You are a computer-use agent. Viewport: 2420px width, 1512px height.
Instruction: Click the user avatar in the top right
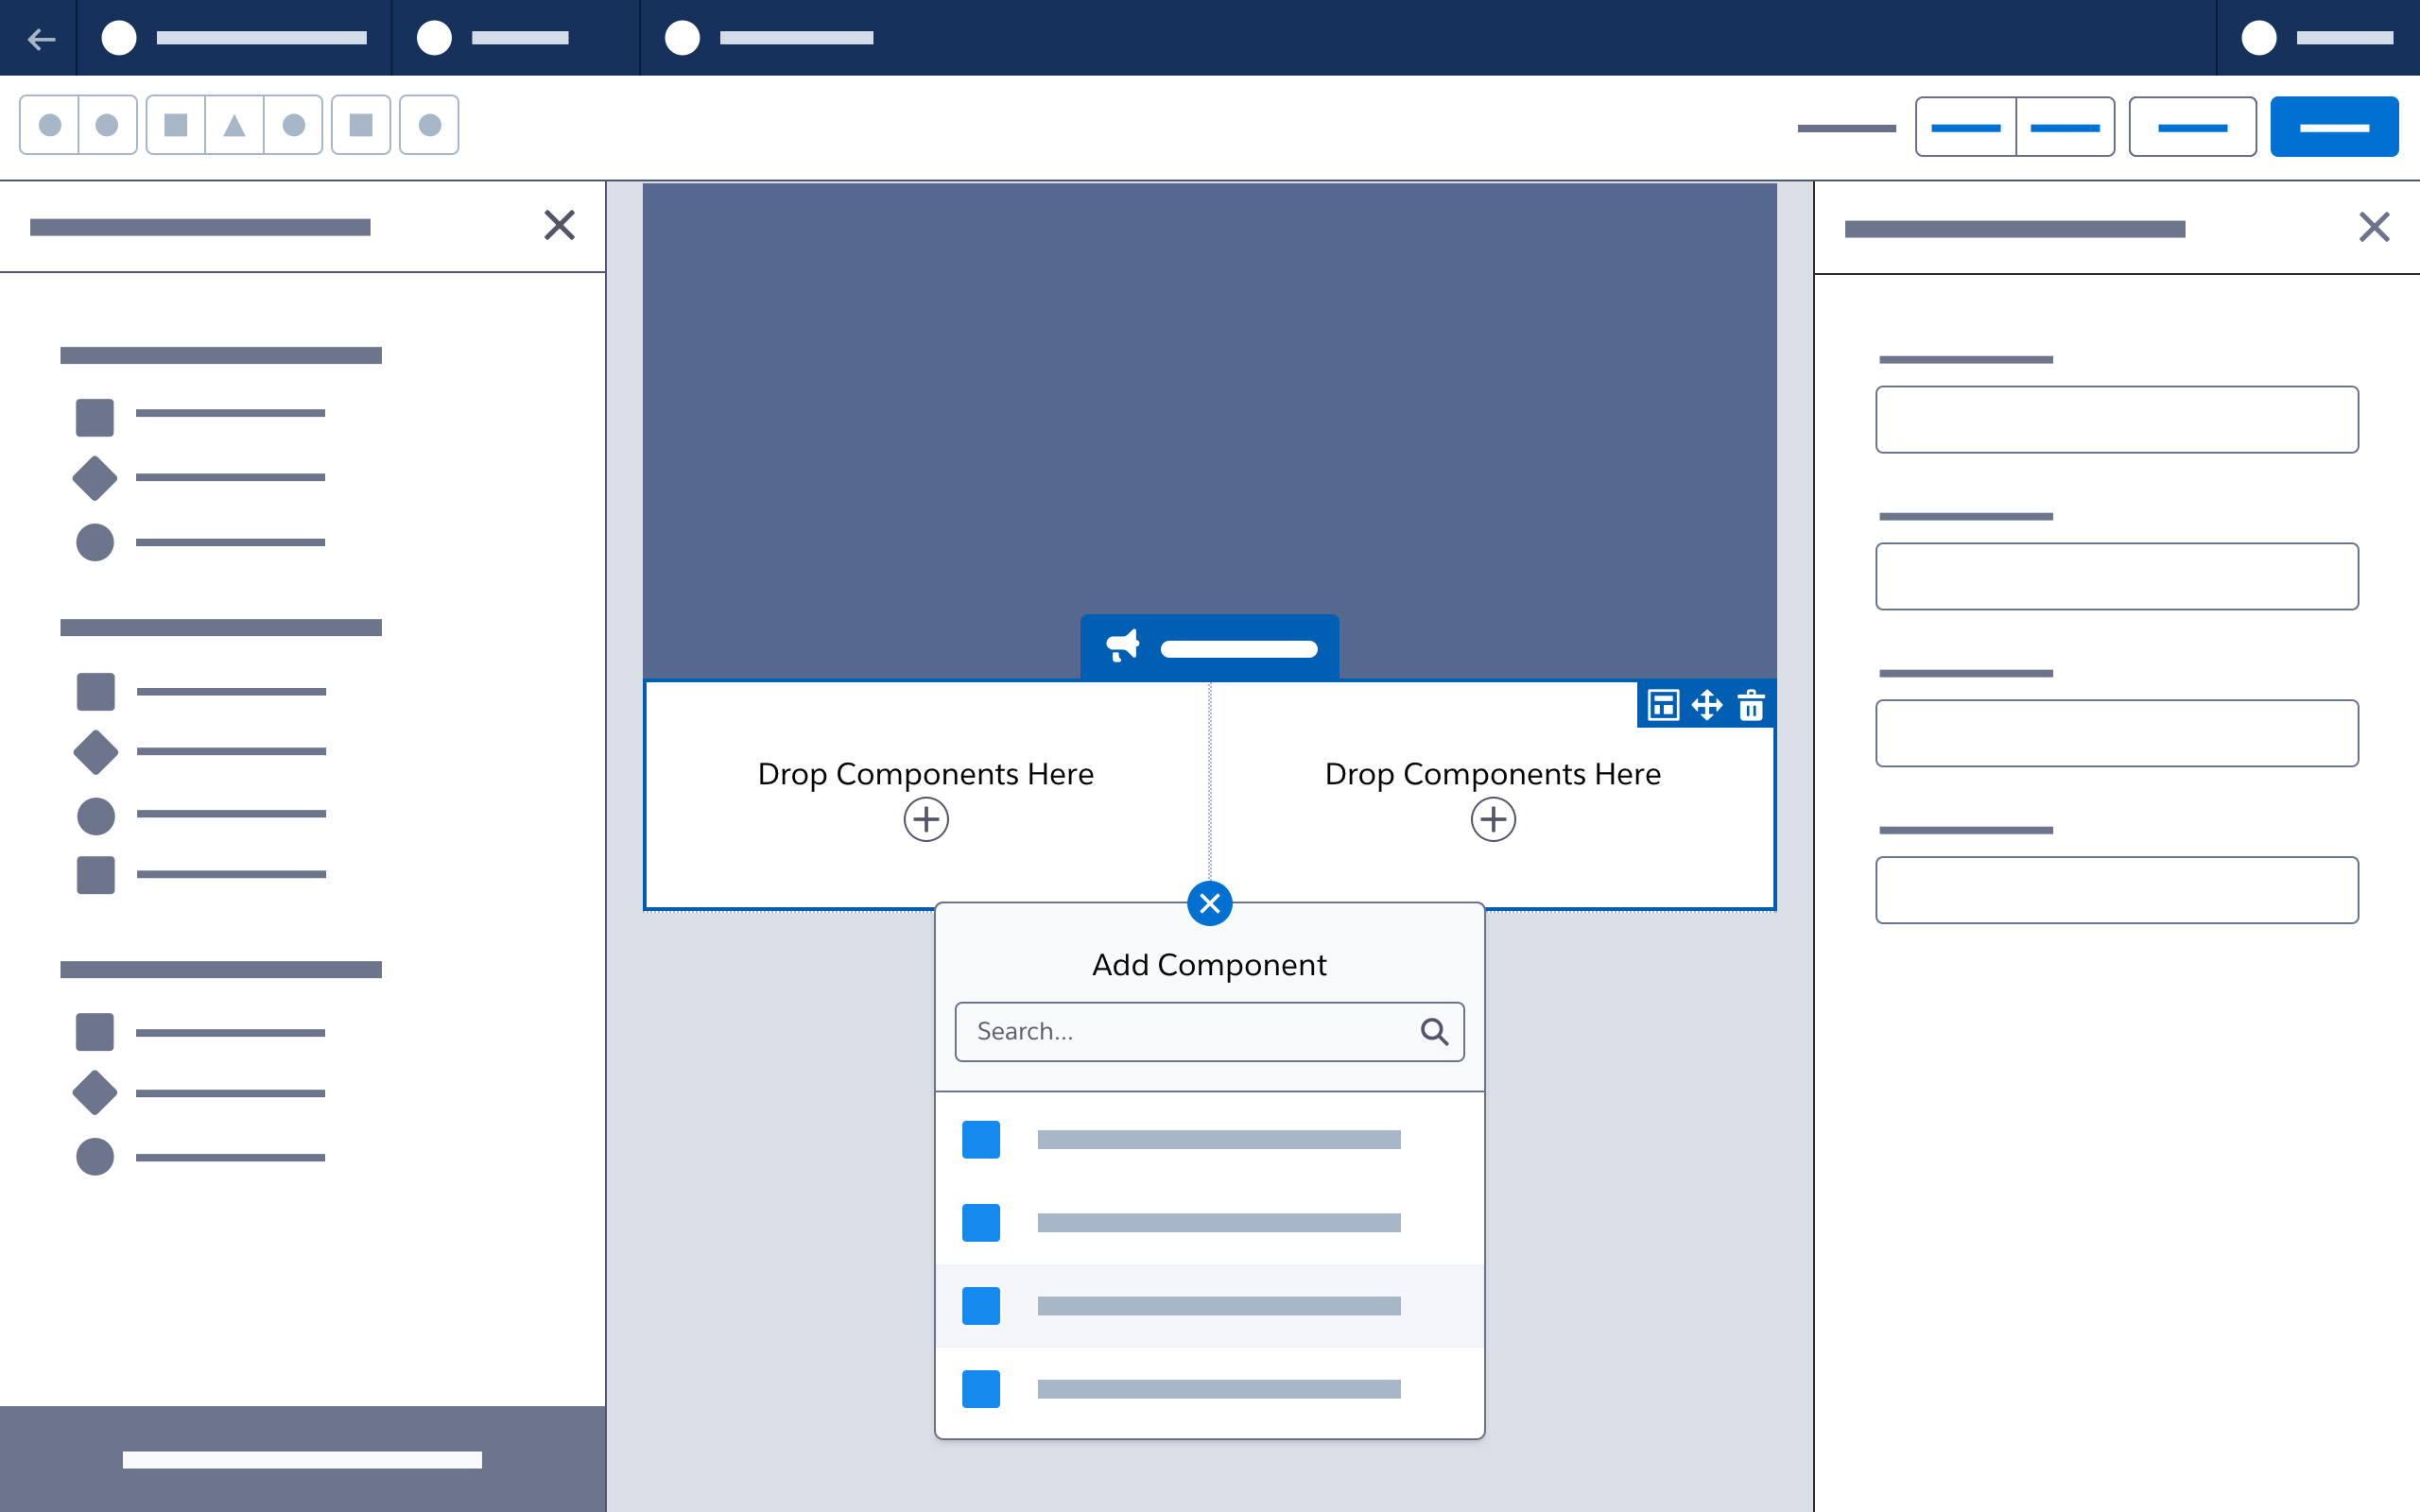point(2259,38)
